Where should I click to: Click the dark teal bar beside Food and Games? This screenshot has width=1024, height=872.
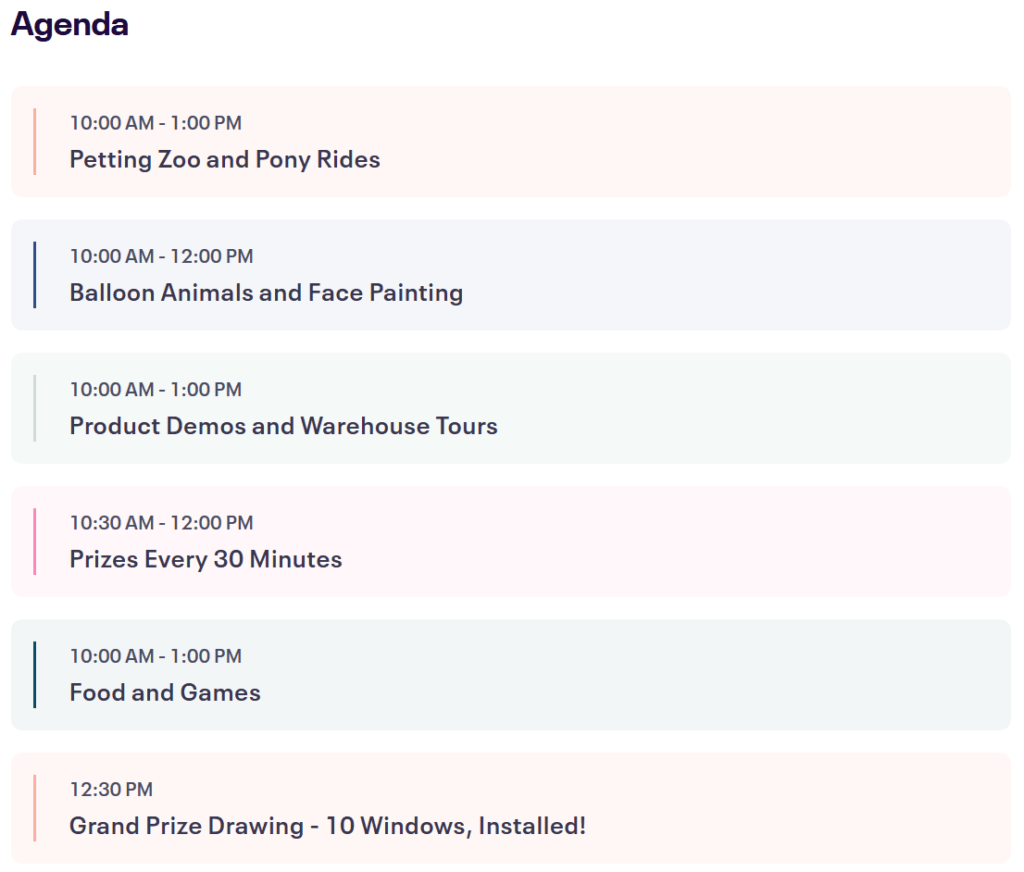tap(34, 674)
